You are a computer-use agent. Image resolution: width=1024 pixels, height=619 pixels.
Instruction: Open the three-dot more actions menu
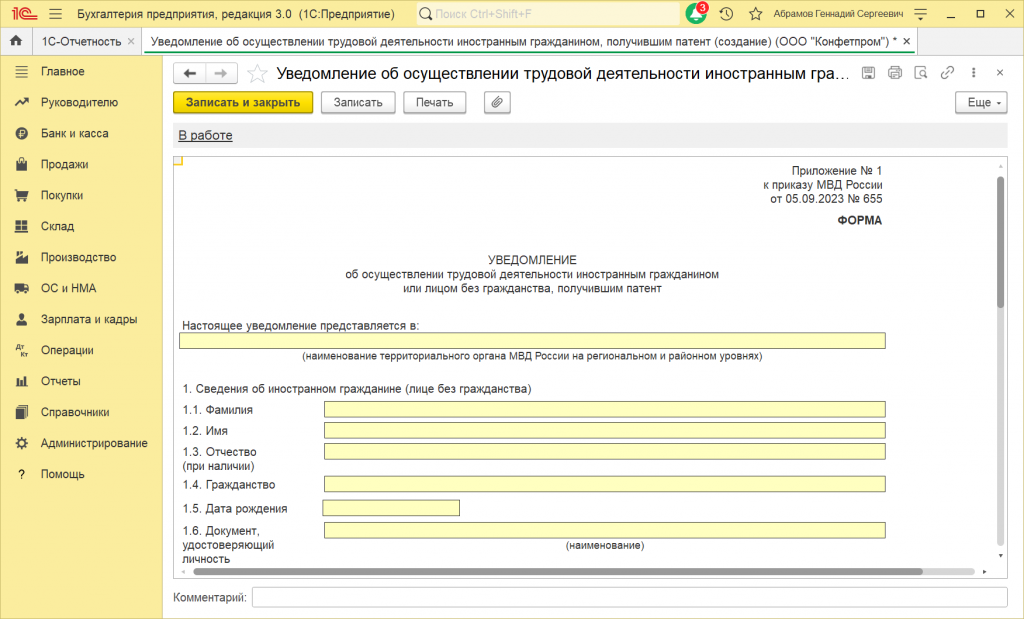973,73
